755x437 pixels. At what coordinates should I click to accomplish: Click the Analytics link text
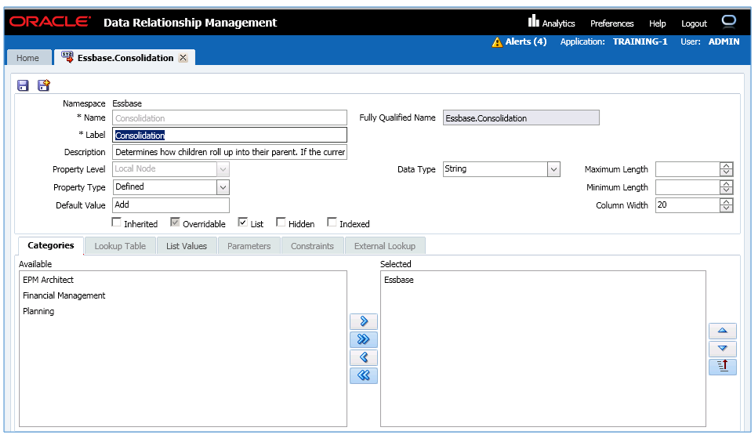(x=559, y=24)
